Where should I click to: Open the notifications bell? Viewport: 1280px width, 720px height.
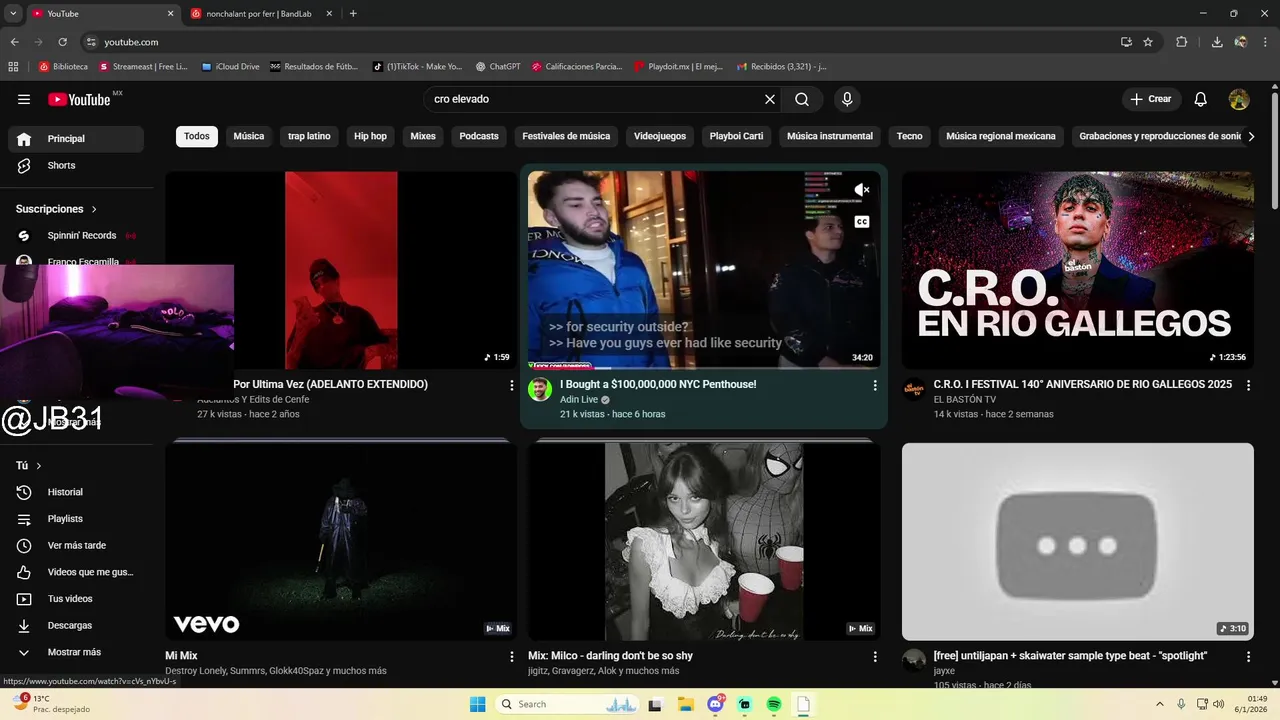[x=1201, y=99]
